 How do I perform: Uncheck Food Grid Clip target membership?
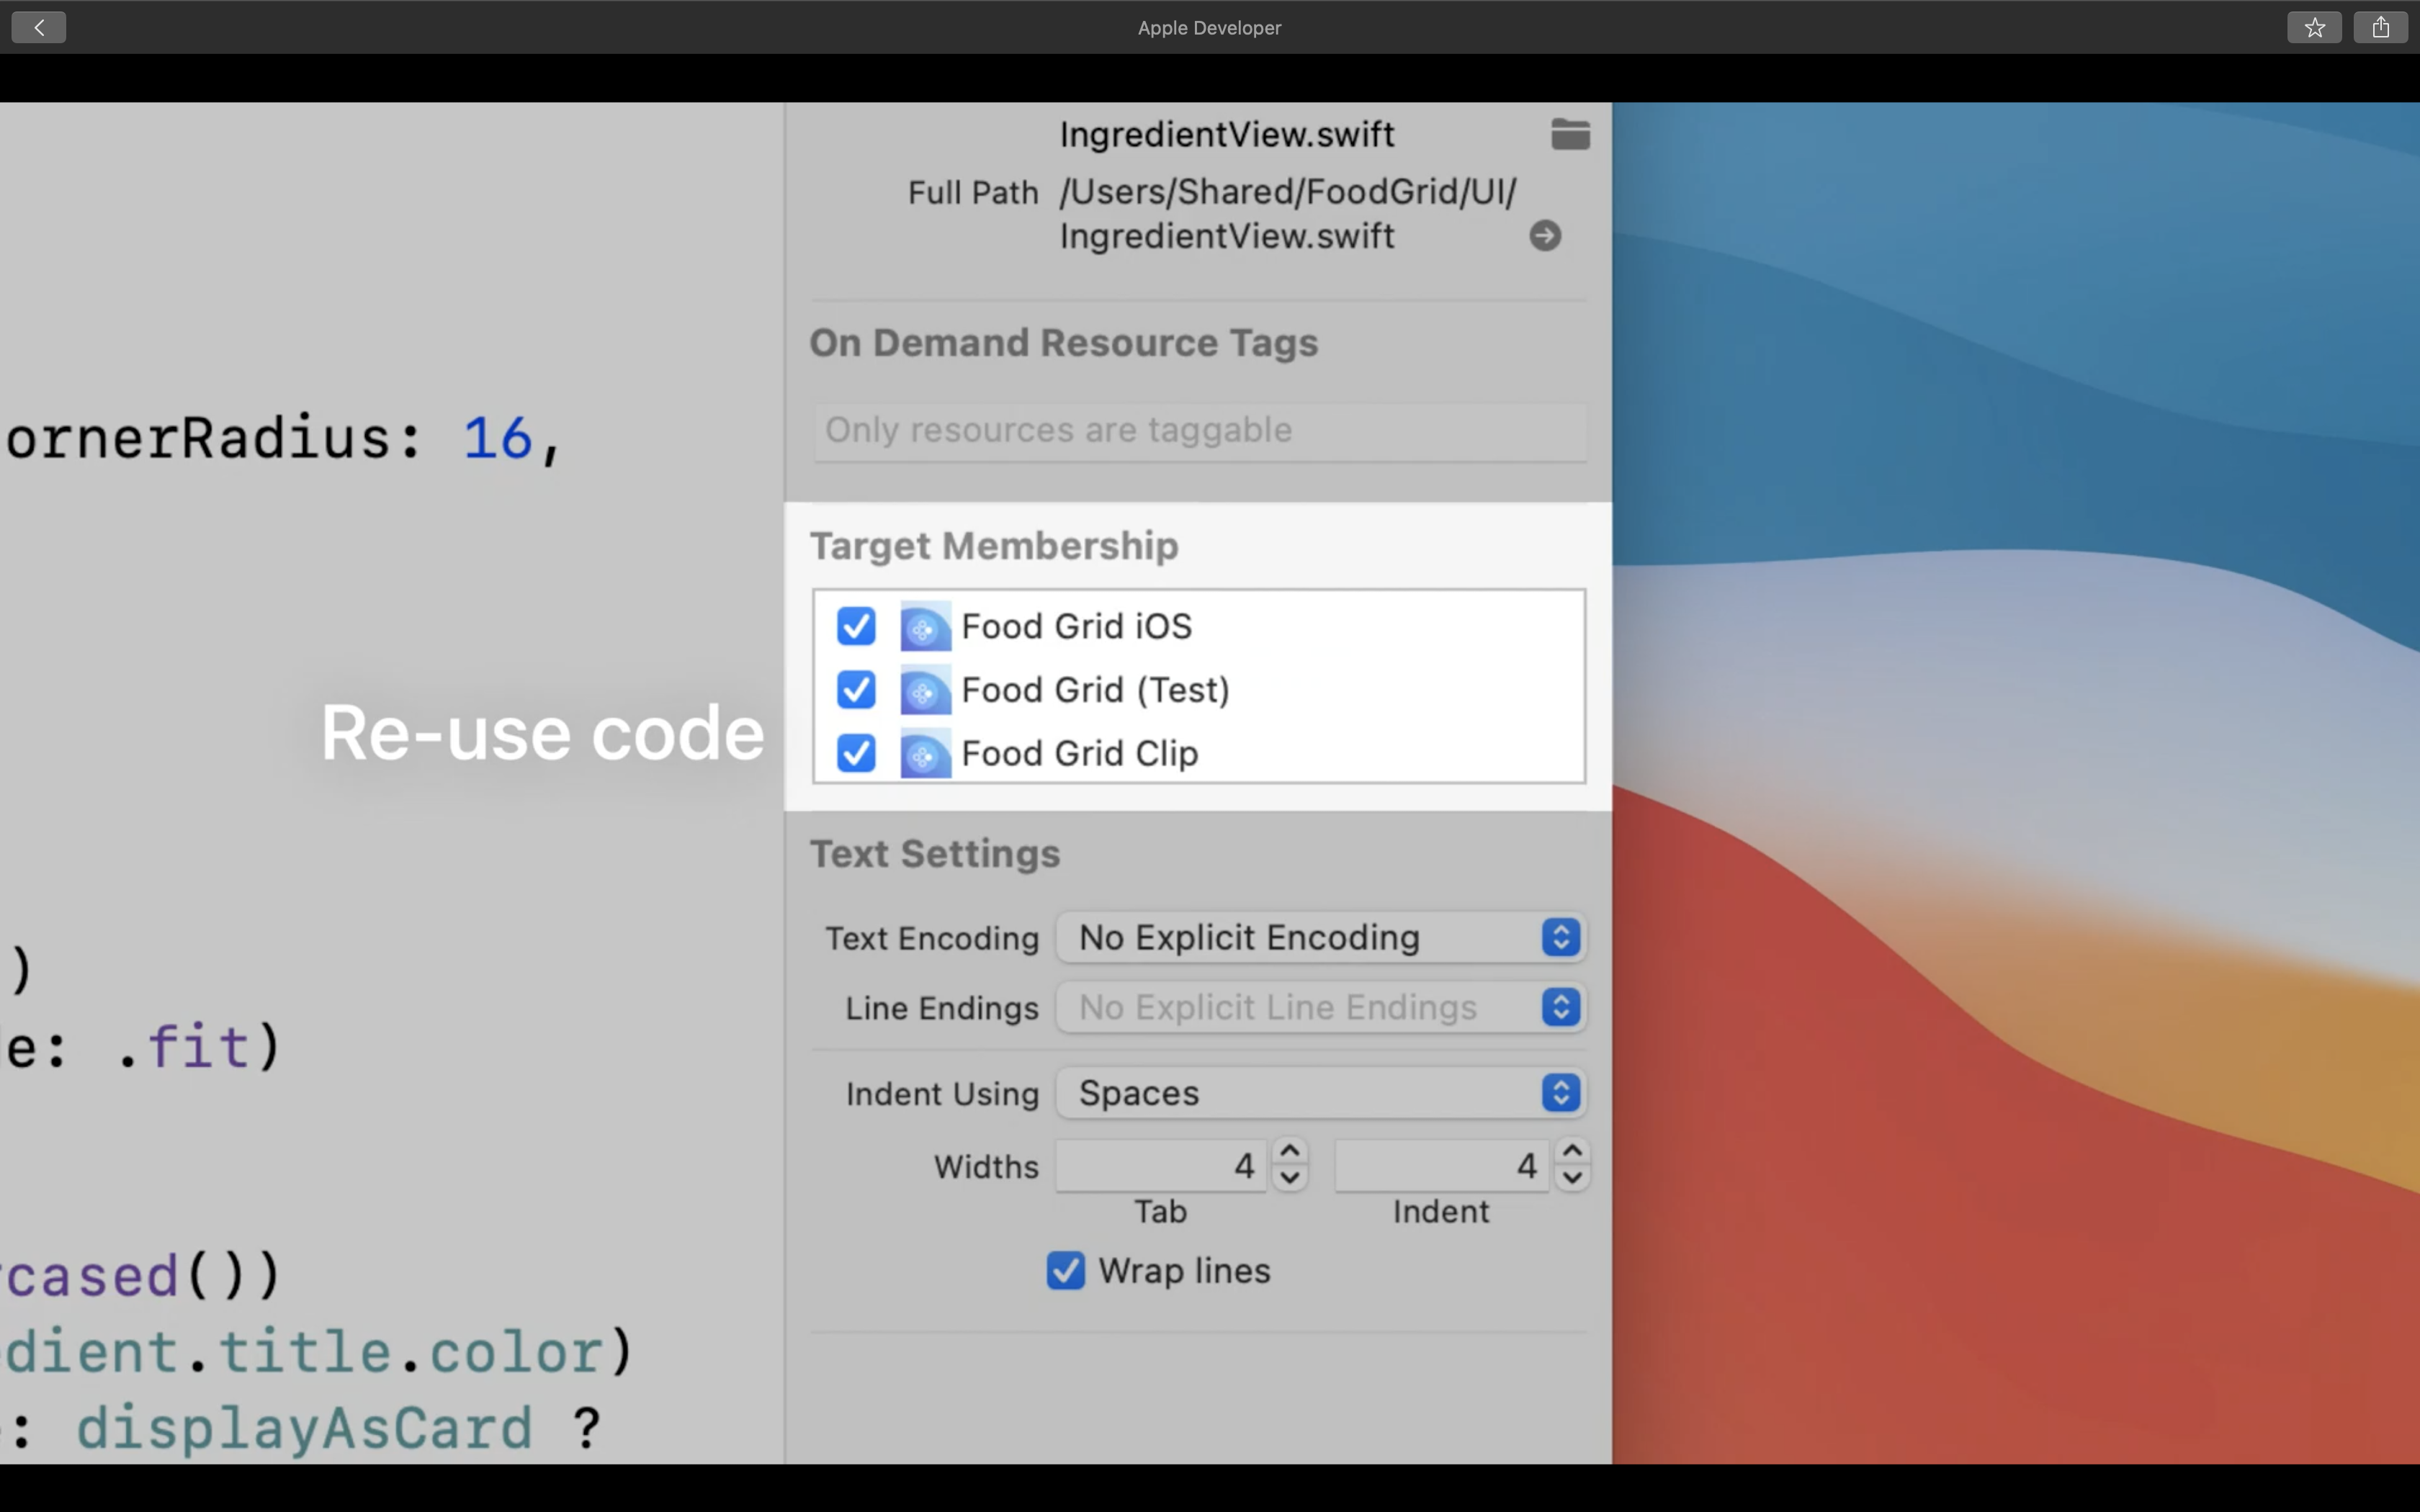[856, 754]
